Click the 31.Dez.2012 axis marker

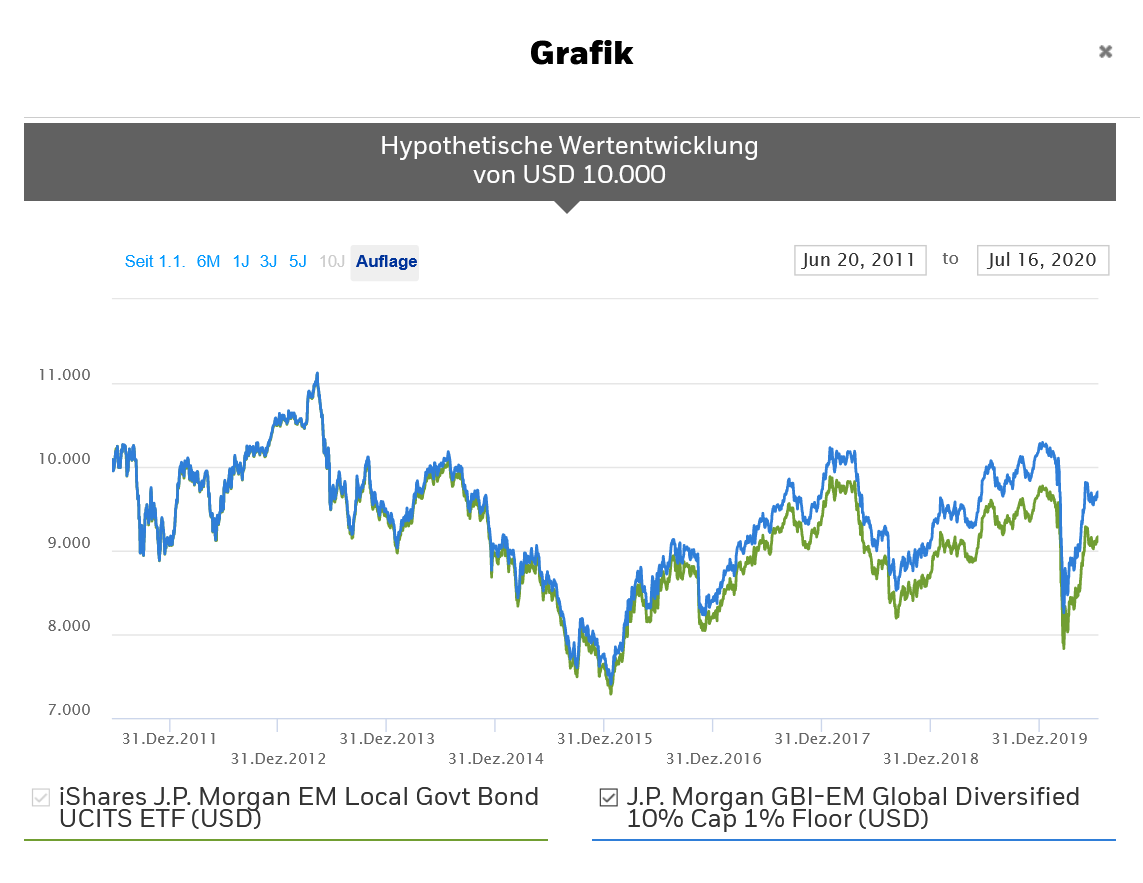point(278,758)
